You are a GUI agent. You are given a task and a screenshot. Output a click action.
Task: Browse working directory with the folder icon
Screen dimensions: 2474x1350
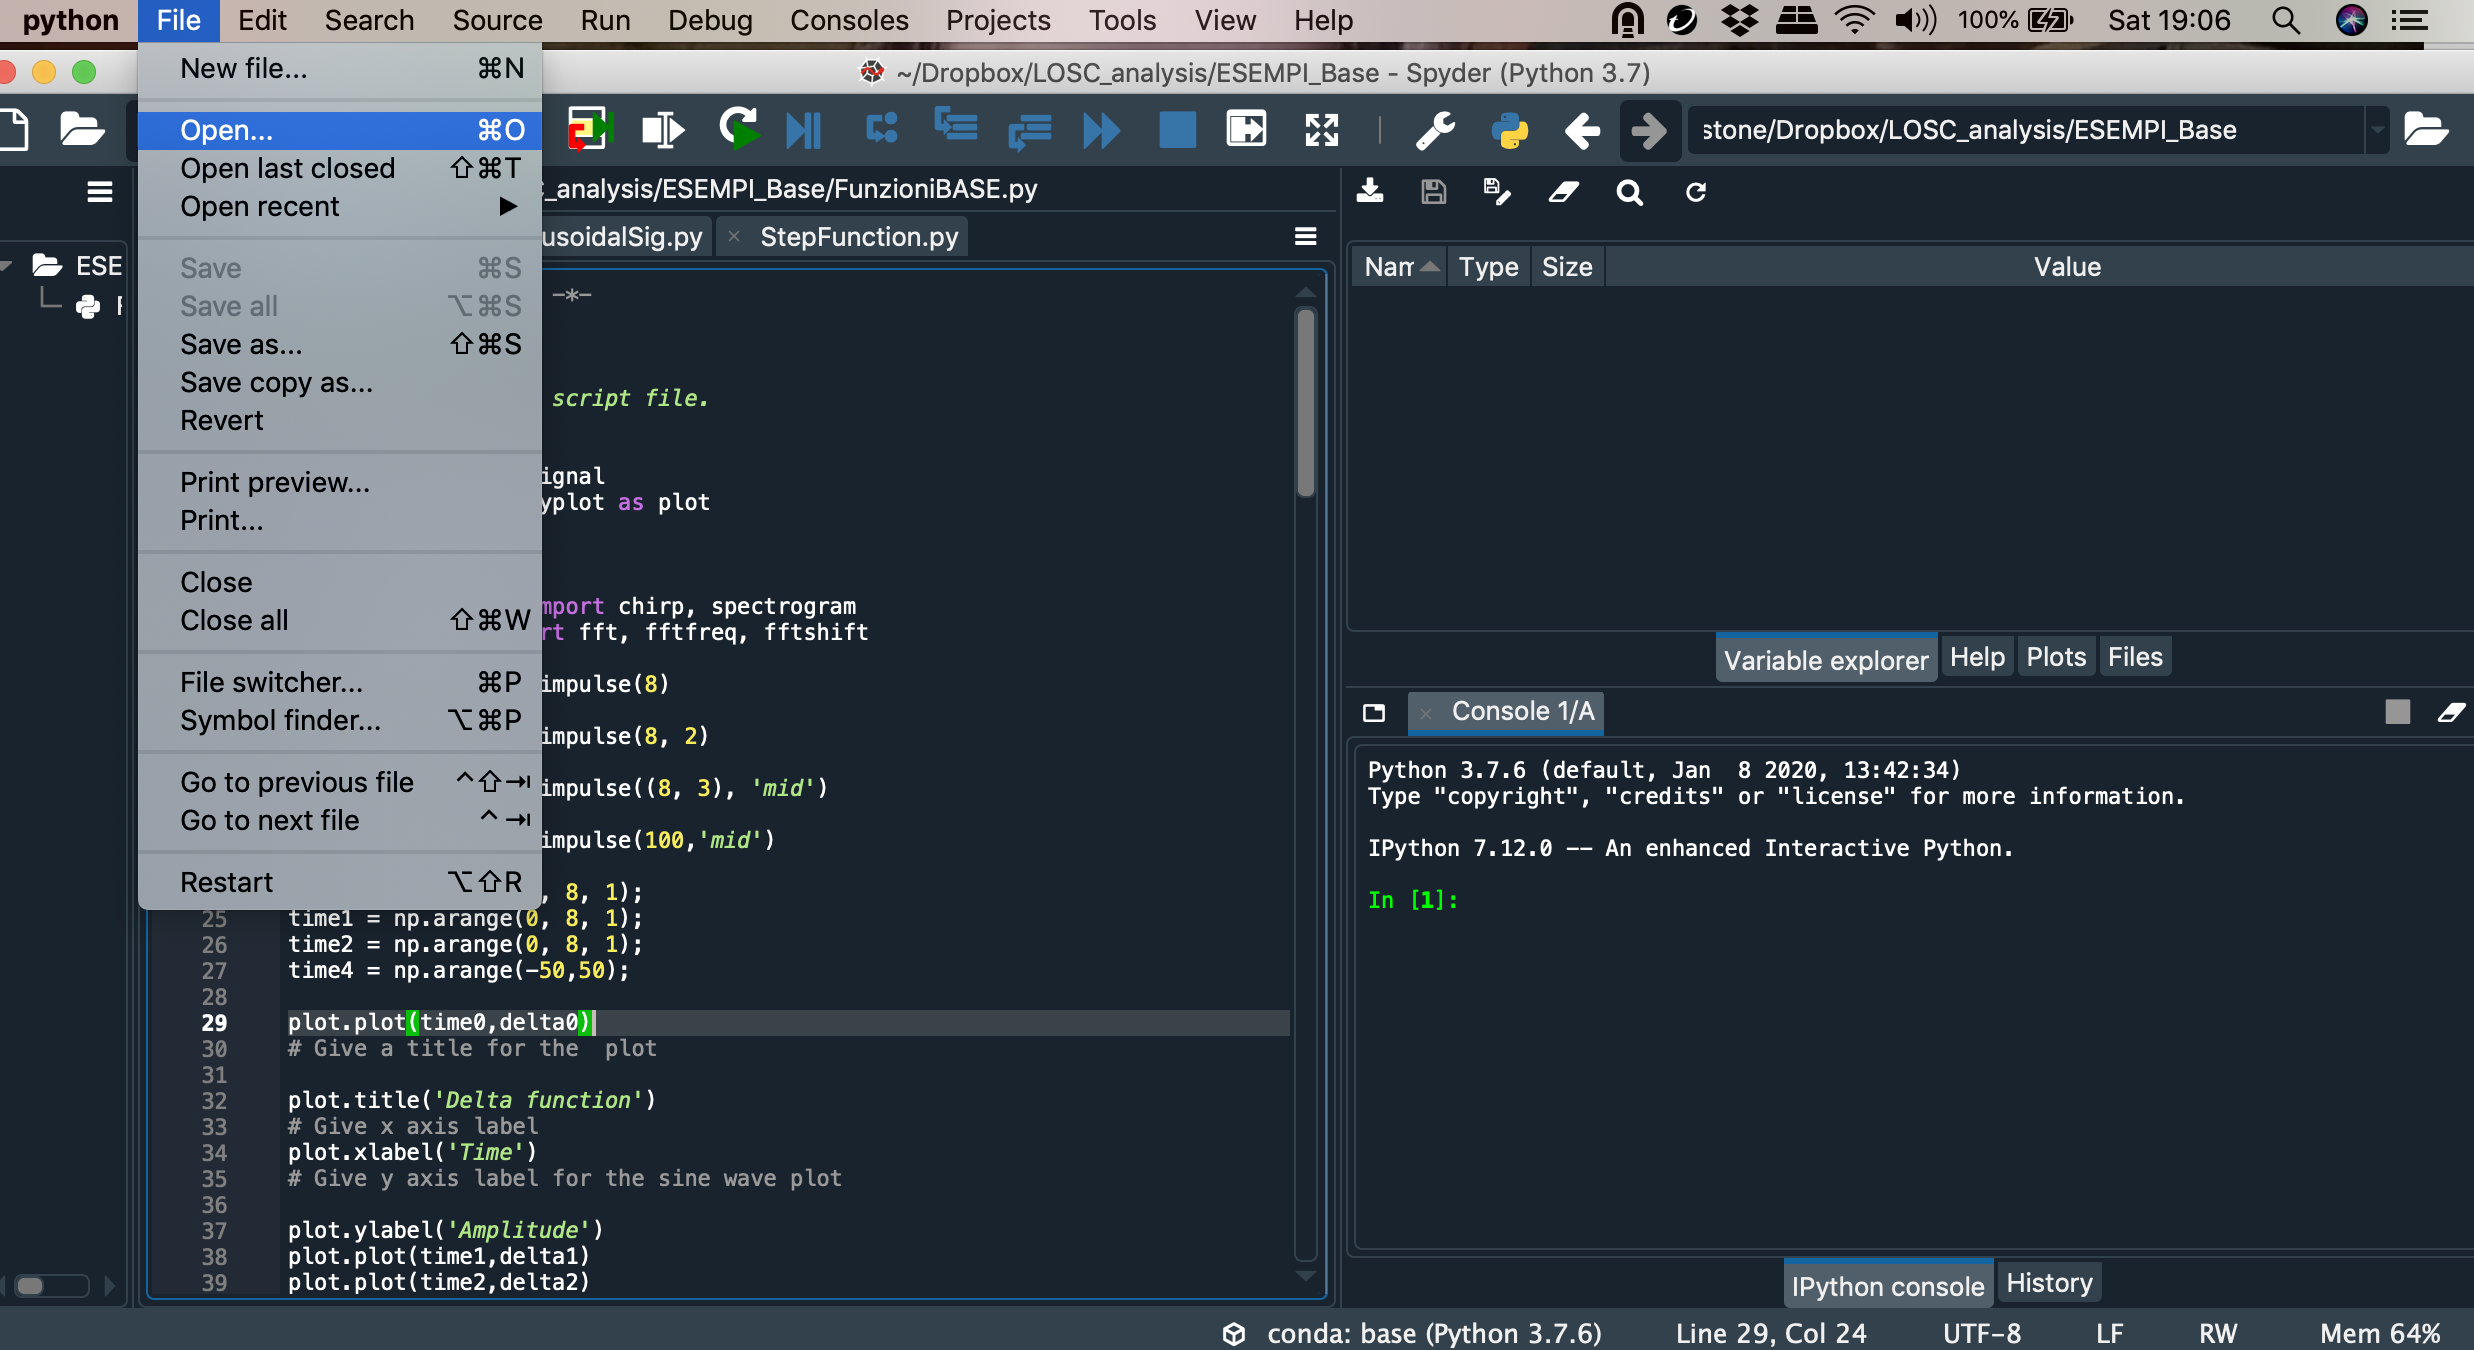pyautogui.click(x=2426, y=130)
